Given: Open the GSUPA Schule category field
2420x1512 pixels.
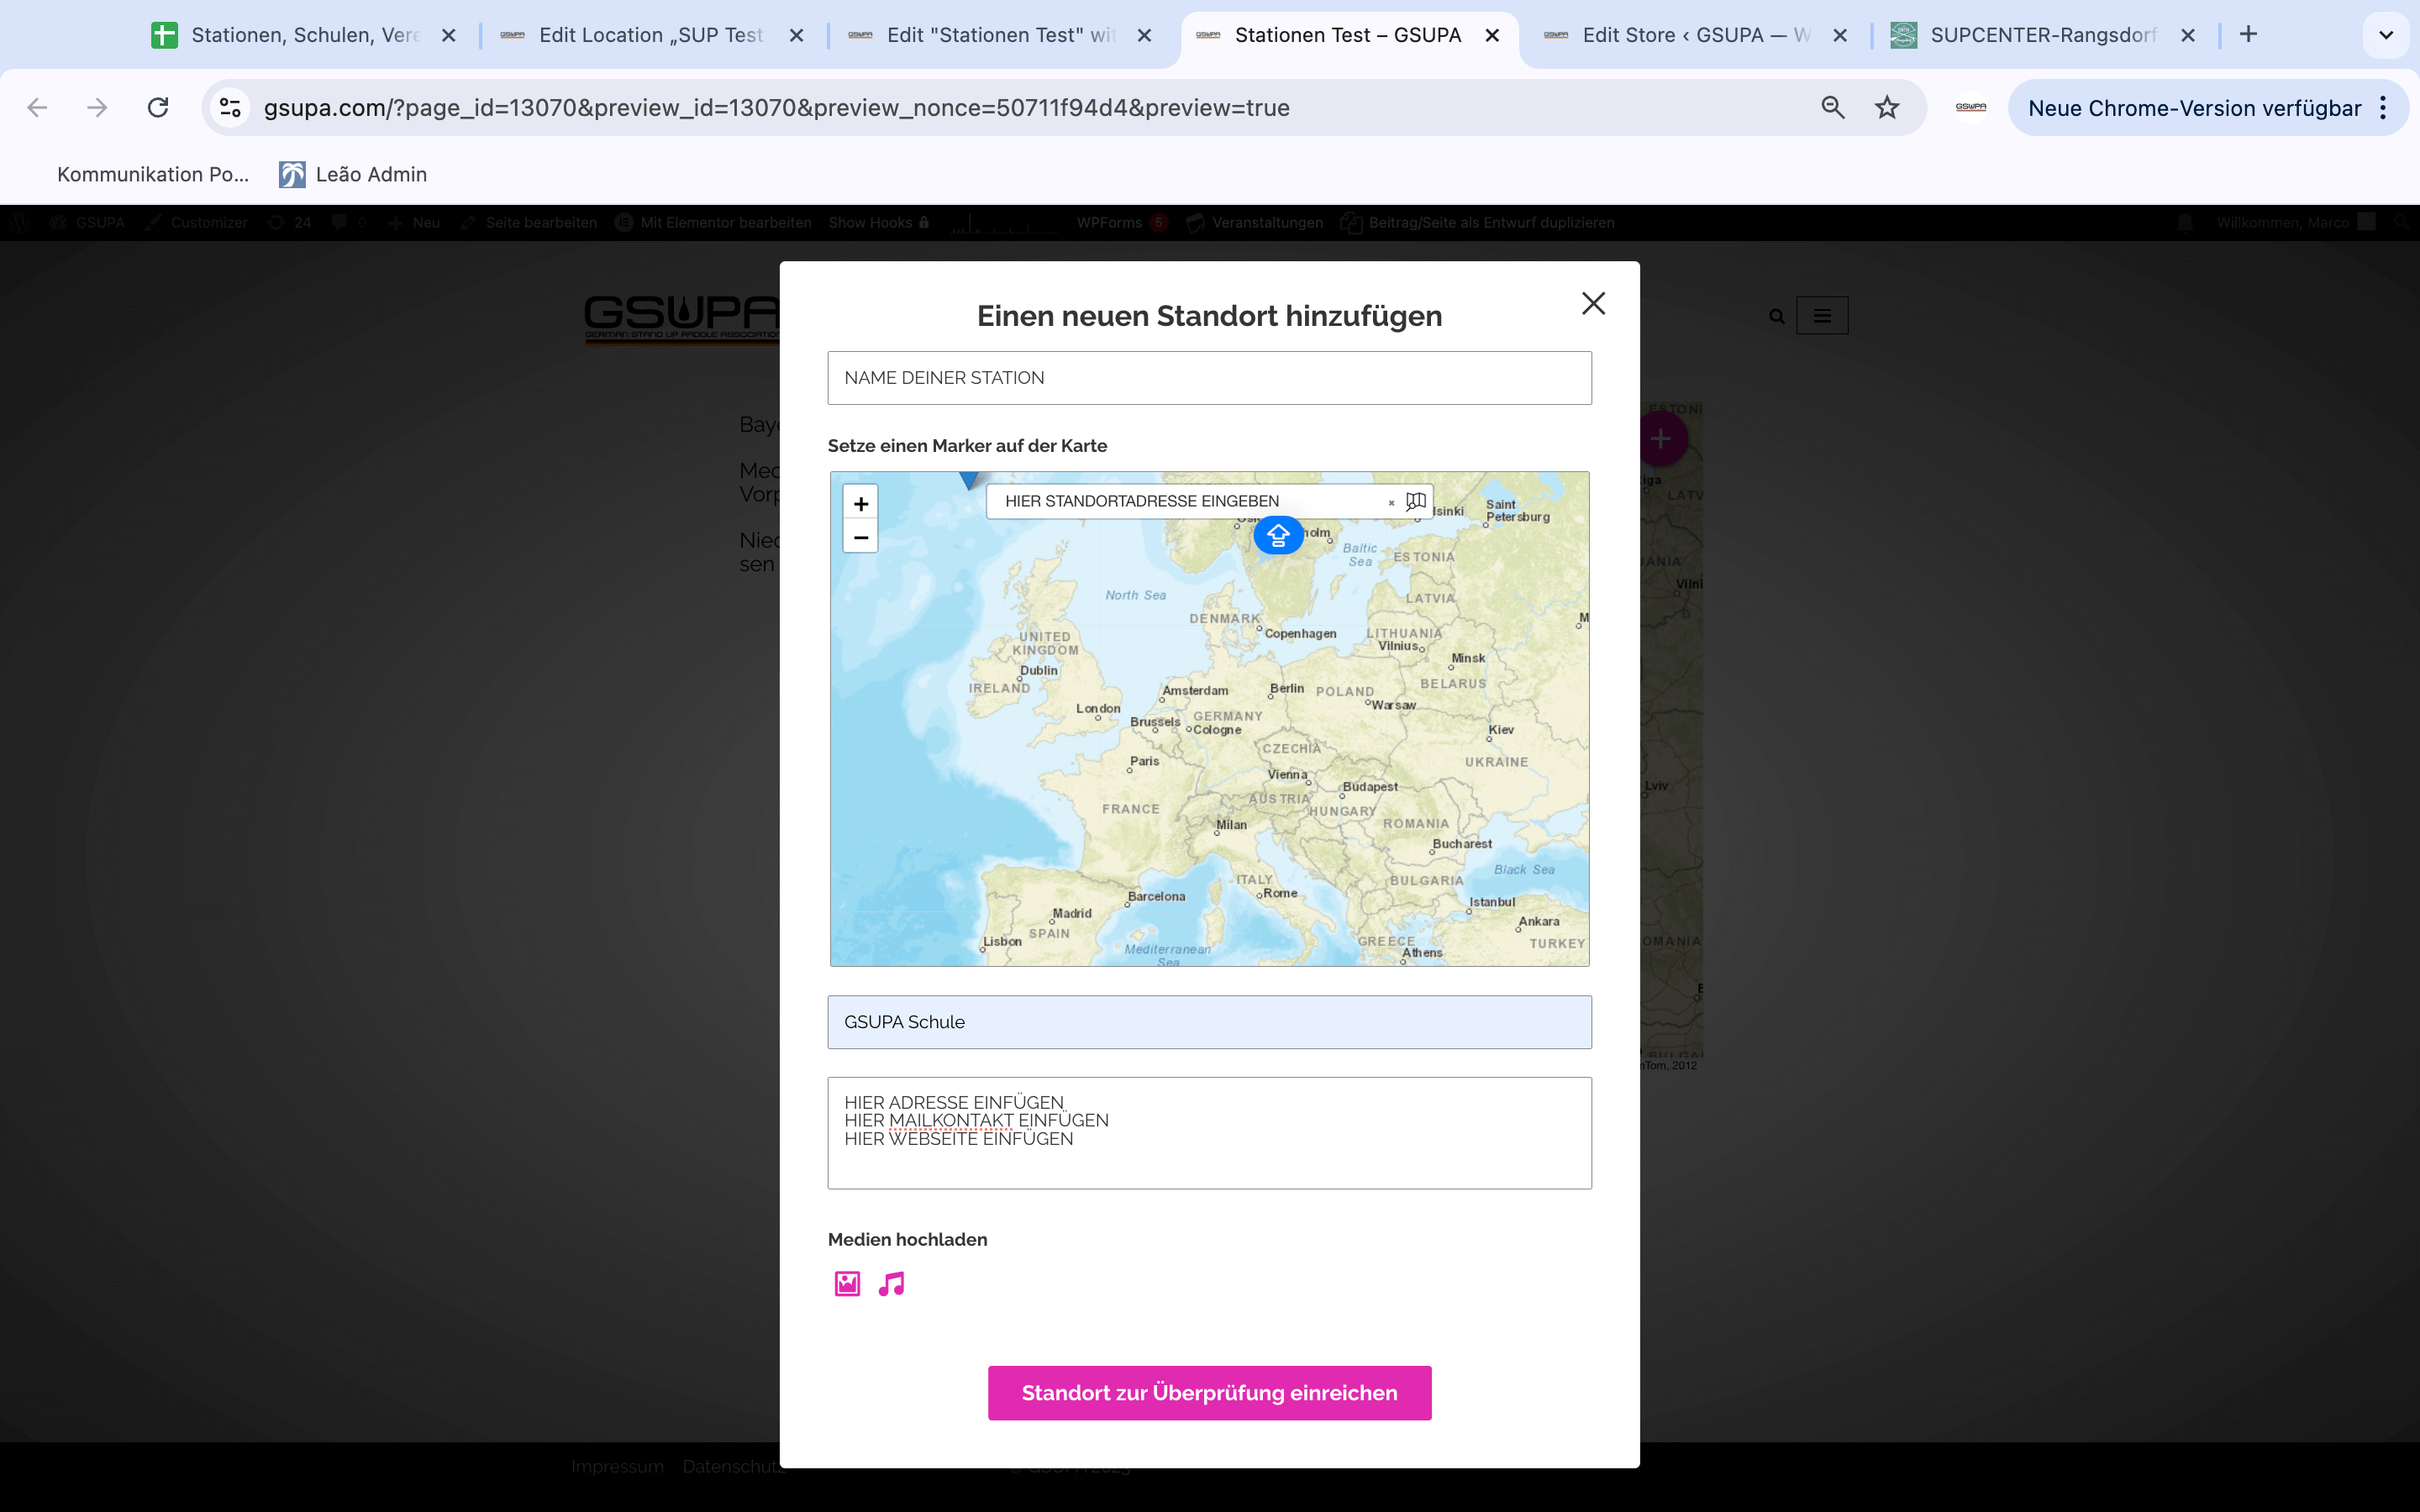Looking at the screenshot, I should [1209, 1022].
